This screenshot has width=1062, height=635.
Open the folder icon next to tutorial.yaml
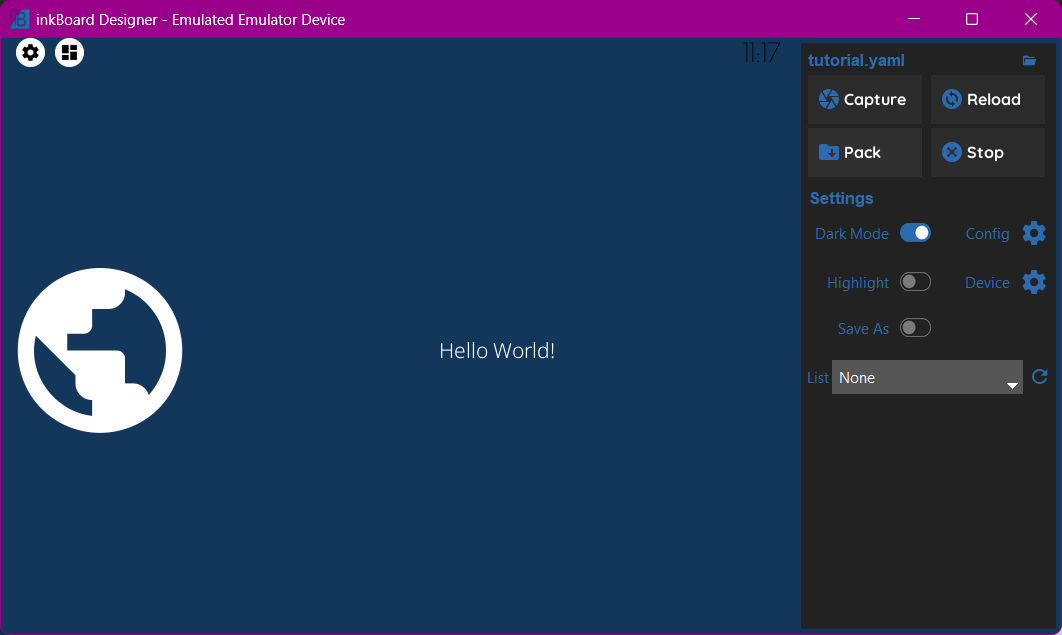[x=1029, y=61]
